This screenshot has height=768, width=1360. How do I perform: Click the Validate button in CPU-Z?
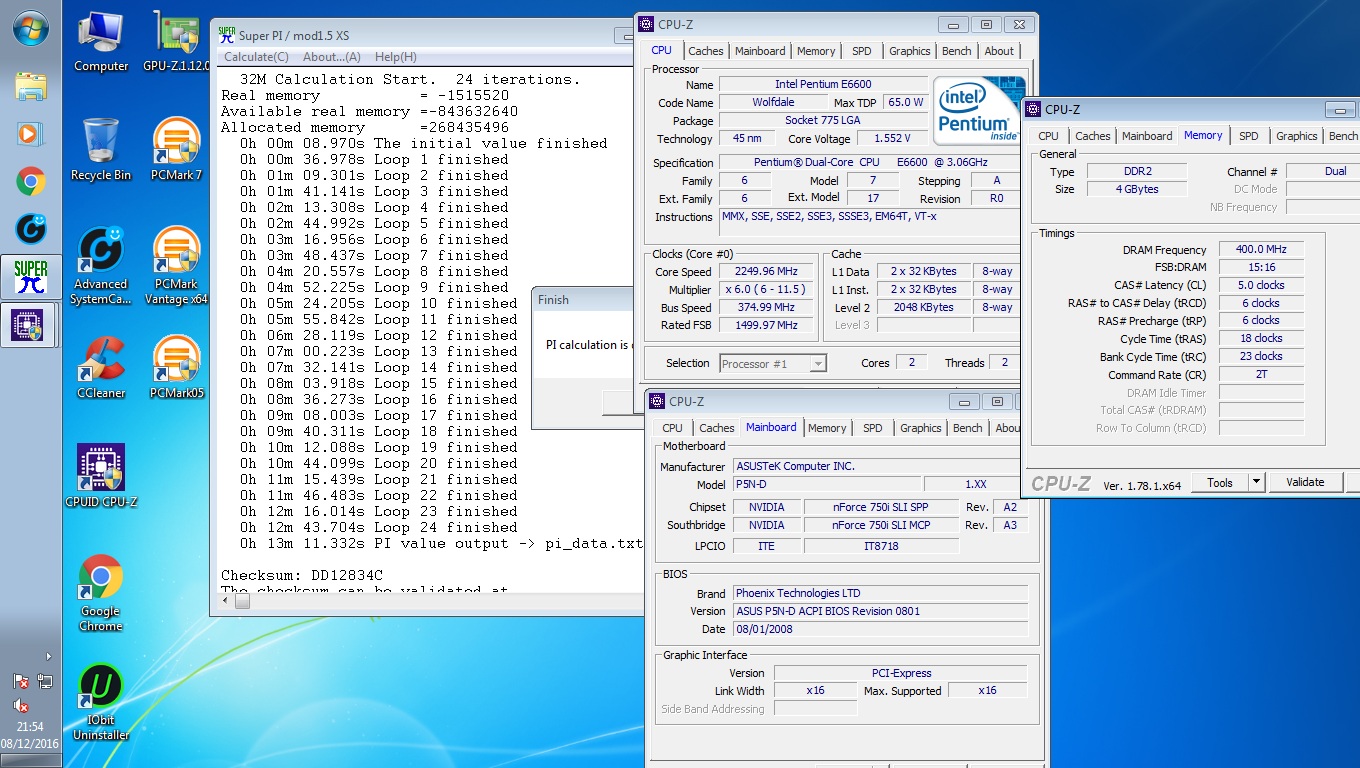(1305, 482)
